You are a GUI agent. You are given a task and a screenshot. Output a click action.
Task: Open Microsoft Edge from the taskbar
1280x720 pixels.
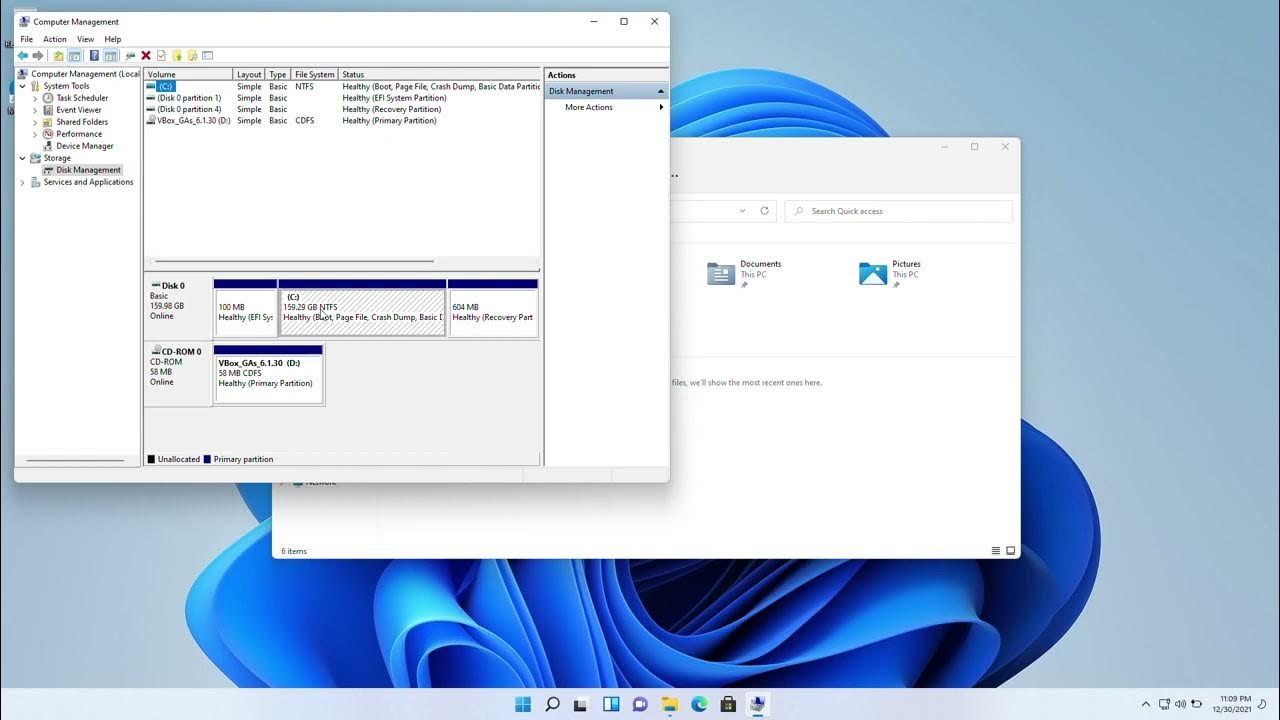(699, 704)
